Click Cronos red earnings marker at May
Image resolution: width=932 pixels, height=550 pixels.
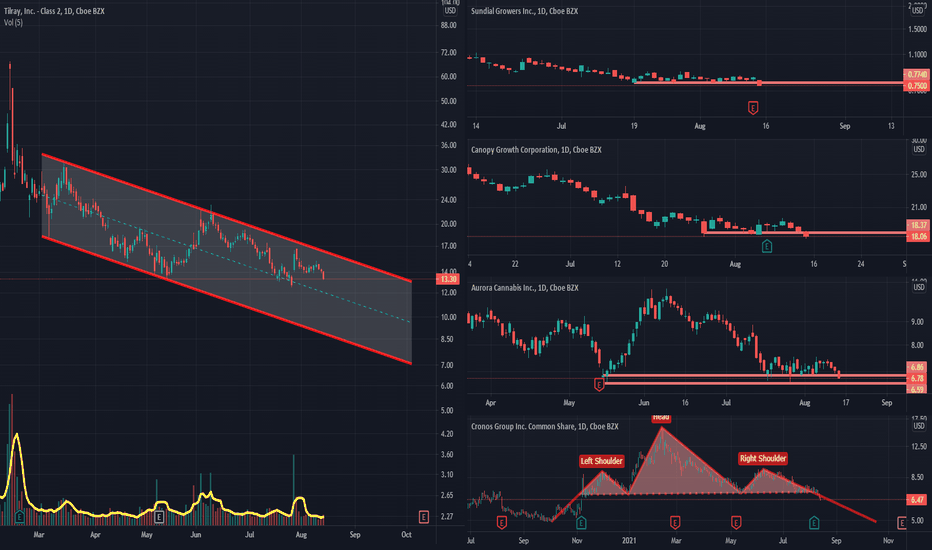tap(736, 523)
